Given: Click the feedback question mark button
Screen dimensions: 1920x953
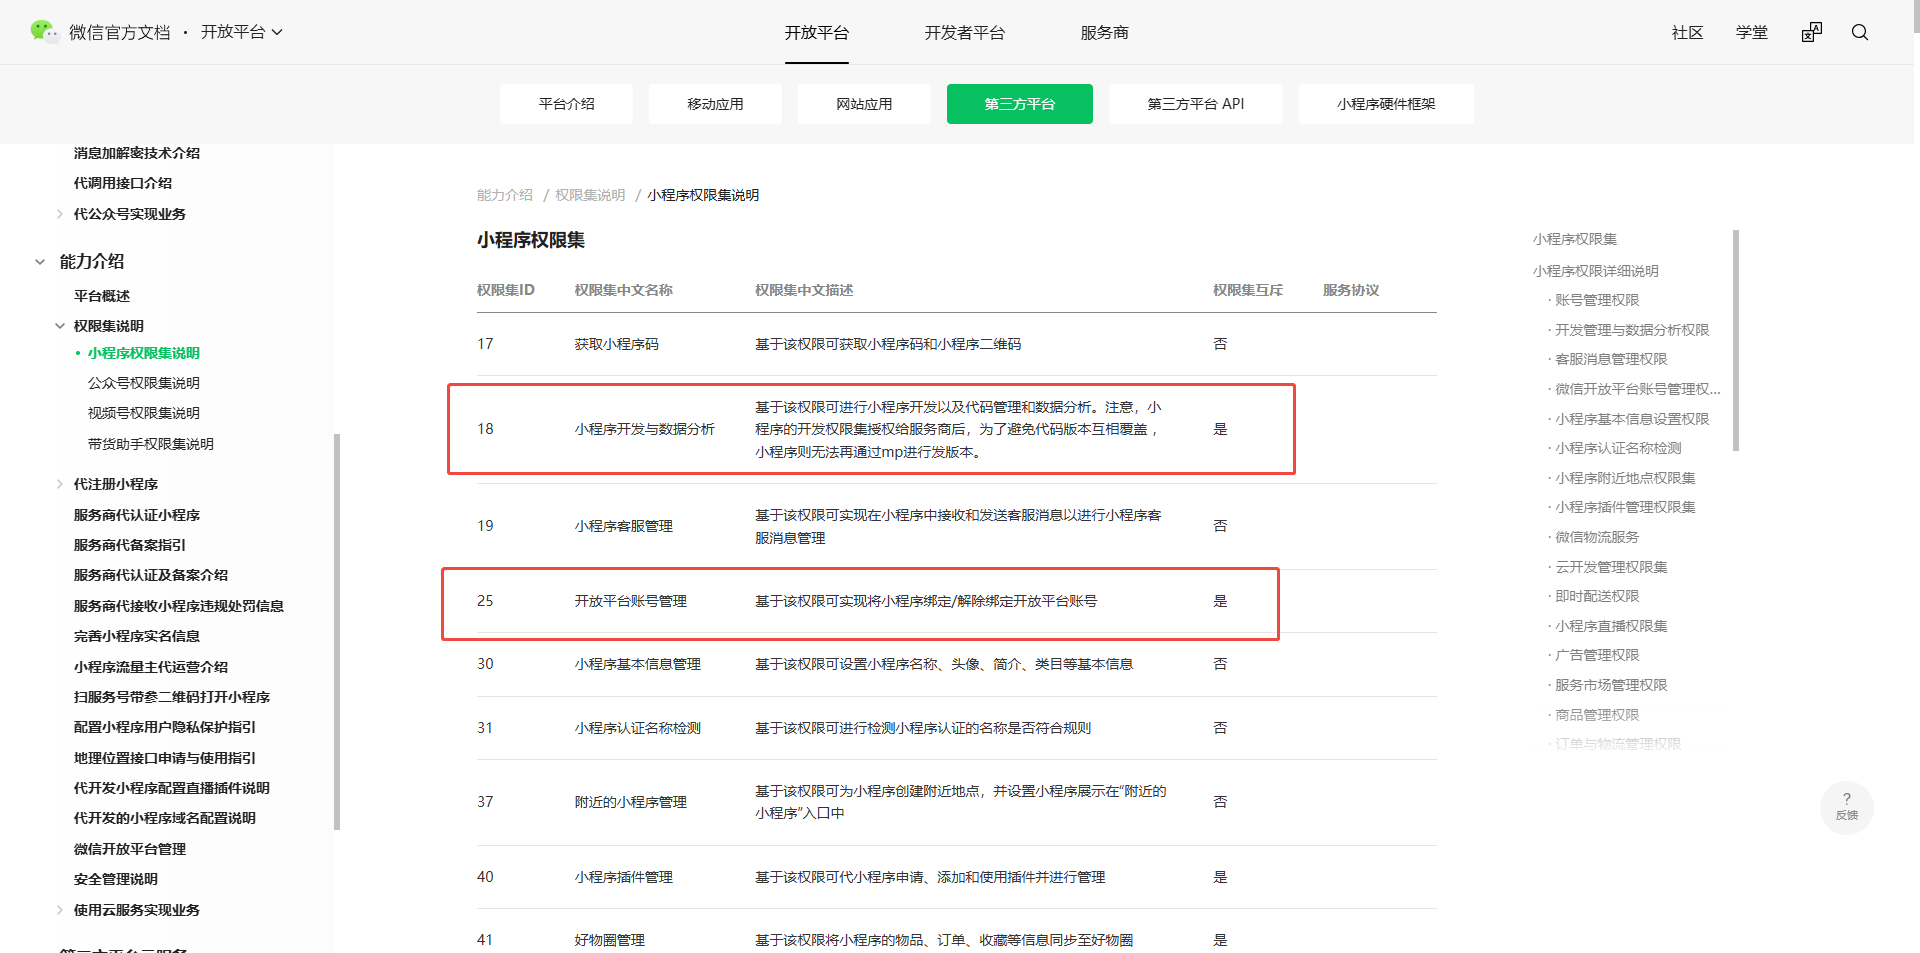Looking at the screenshot, I should click(x=1846, y=807).
